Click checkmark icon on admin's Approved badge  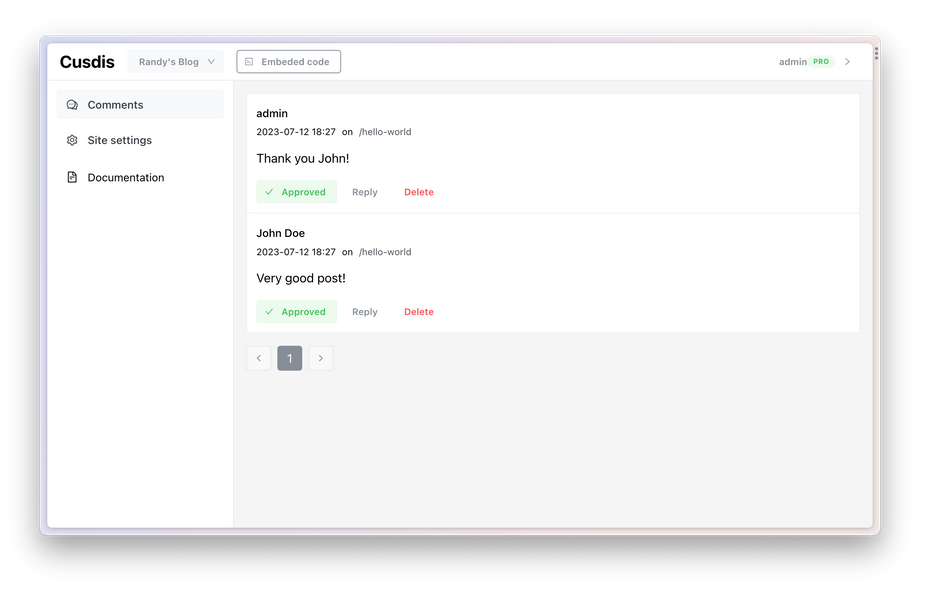[x=269, y=192]
